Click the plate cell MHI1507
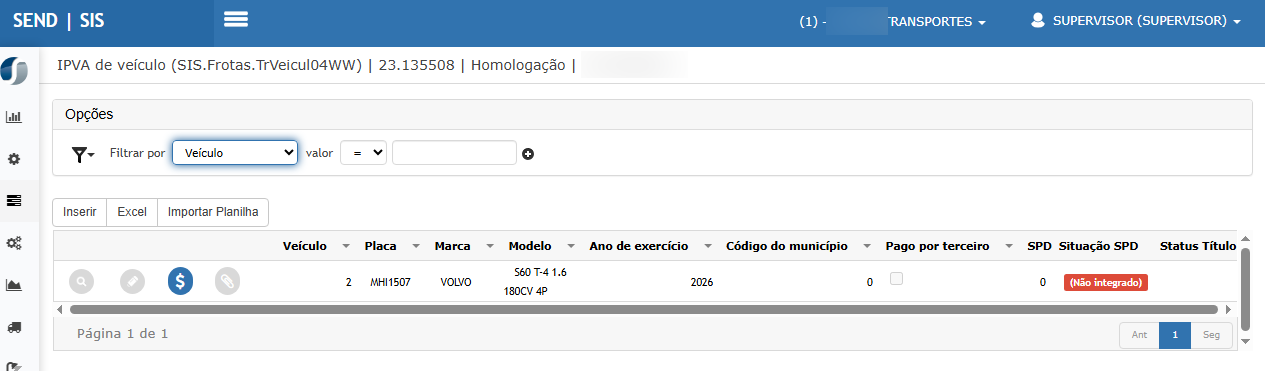Viewport: 1265px width, 371px height. 390,283
